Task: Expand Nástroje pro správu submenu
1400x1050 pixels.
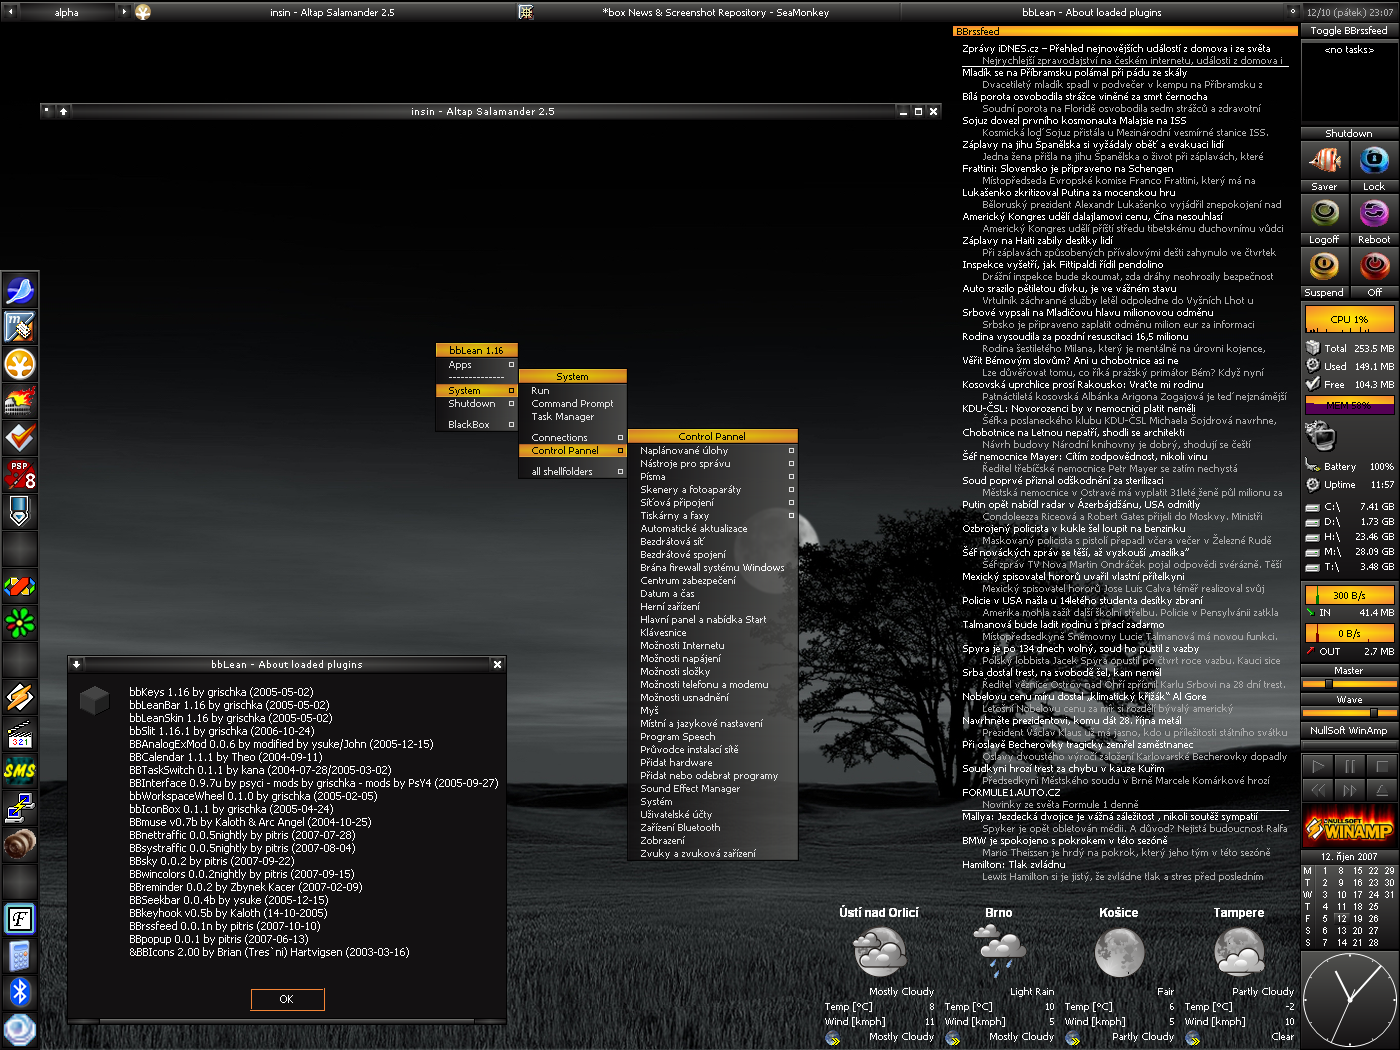Action: [x=712, y=463]
